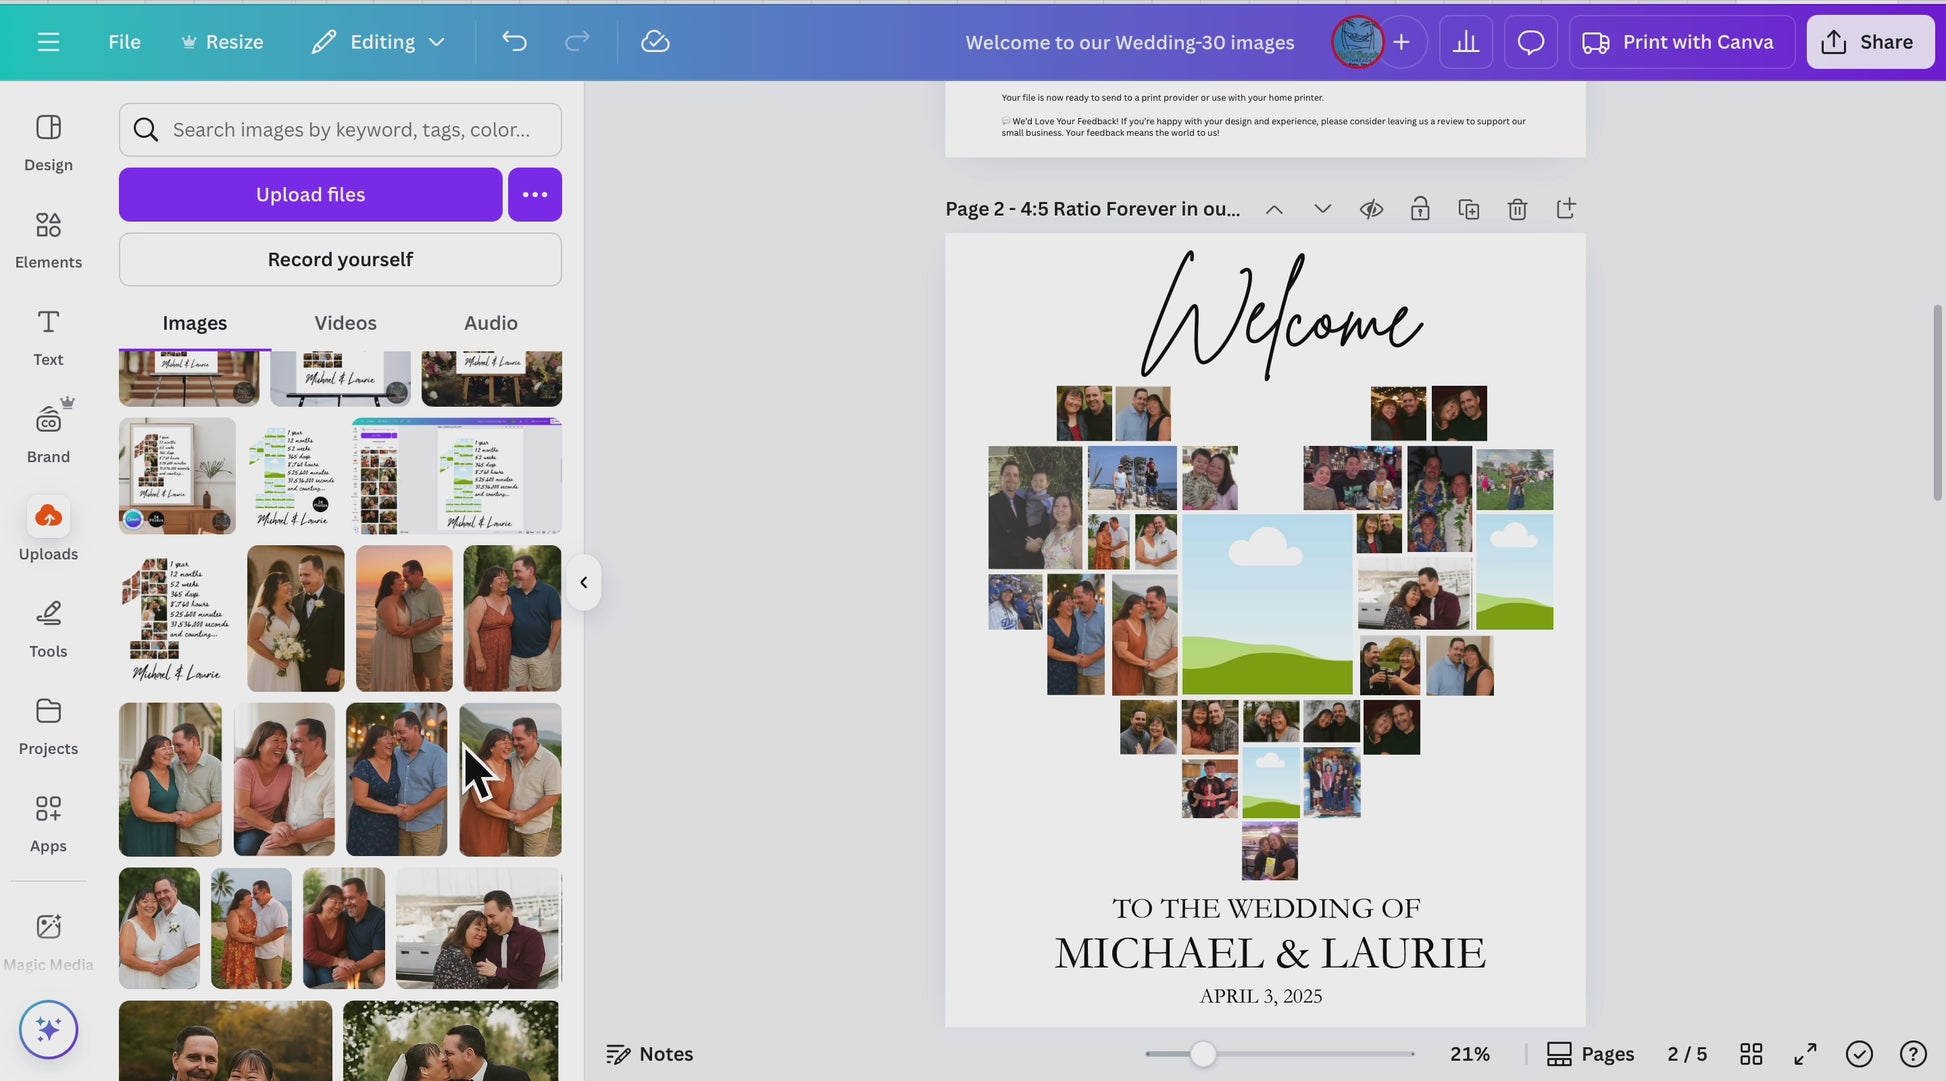Toggle grid view of pages

click(1751, 1054)
